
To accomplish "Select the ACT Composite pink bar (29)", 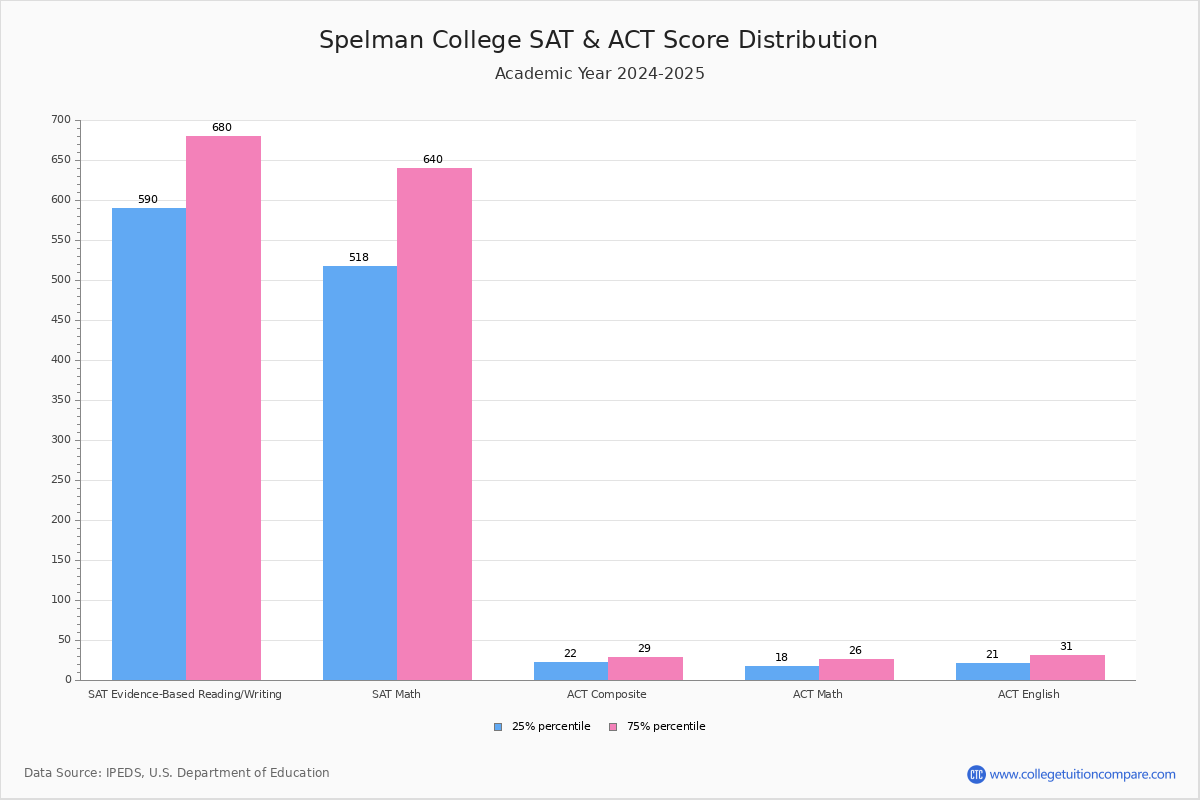I will [x=645, y=669].
